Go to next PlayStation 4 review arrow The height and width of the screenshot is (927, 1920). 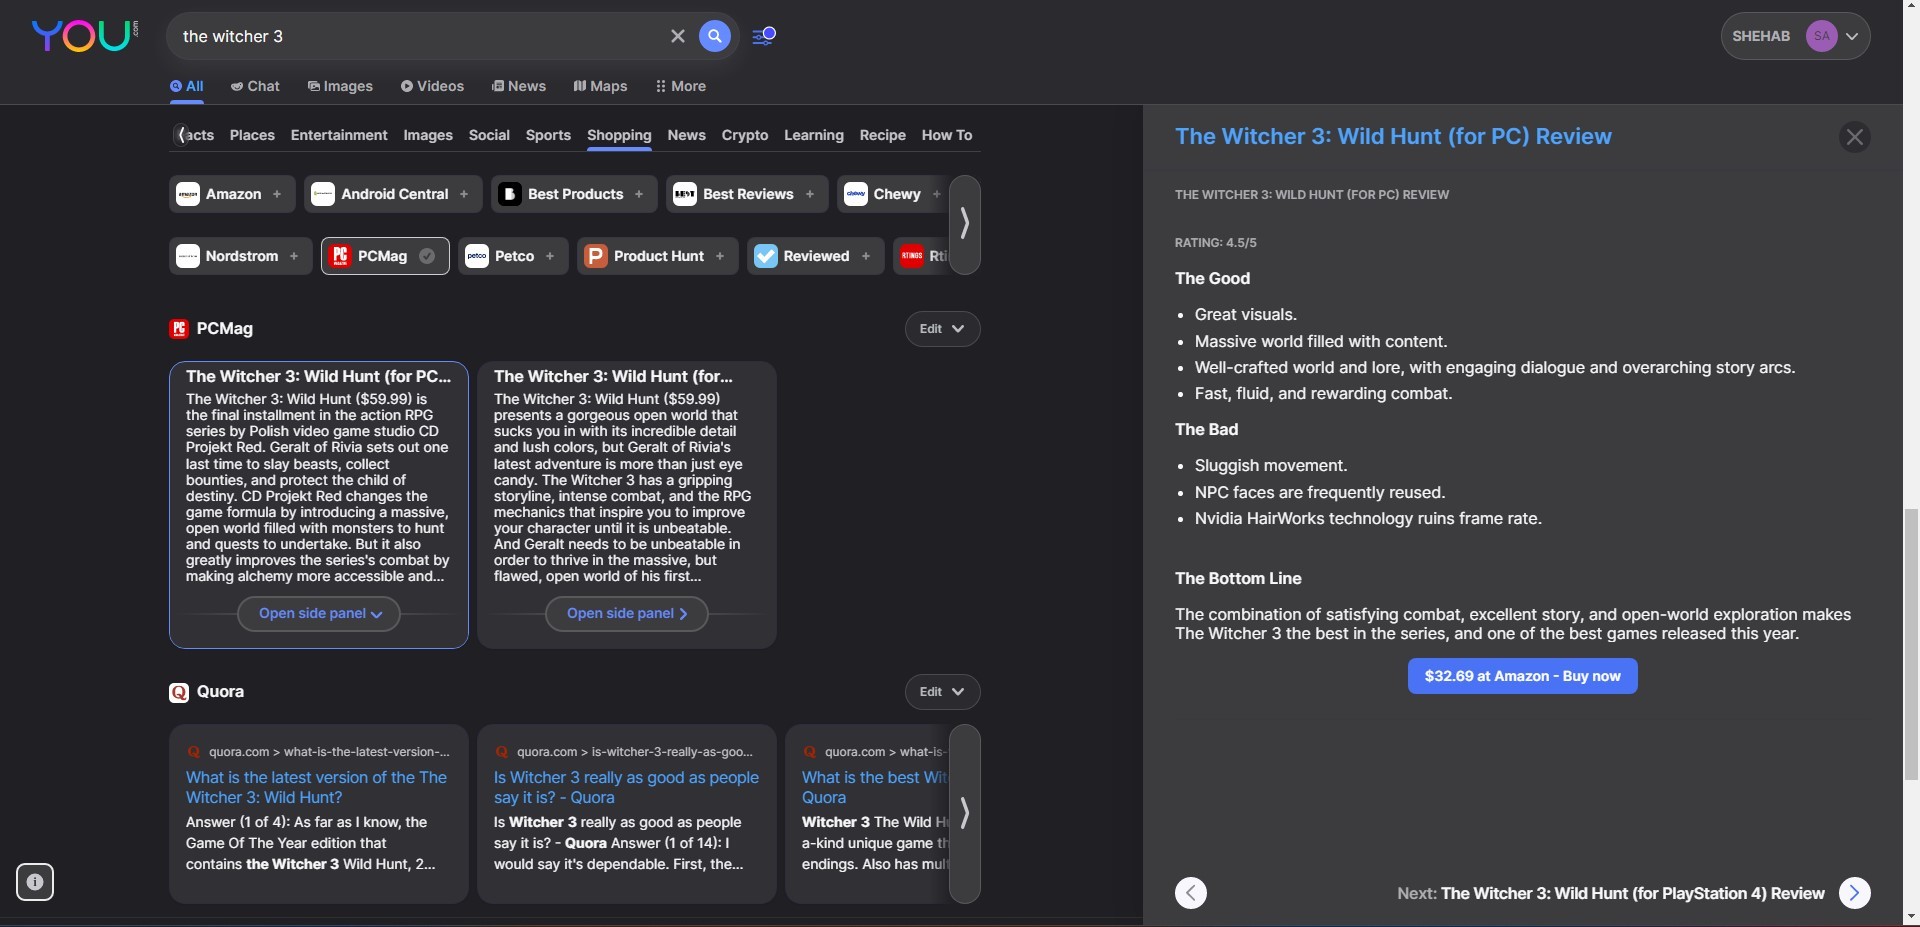click(1855, 893)
